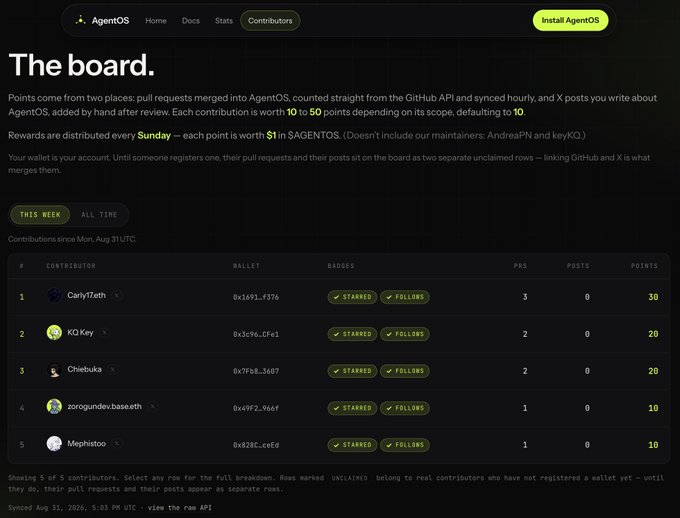This screenshot has height=518, width=680.
Task: Click rank number 1
Action: tap(22, 297)
